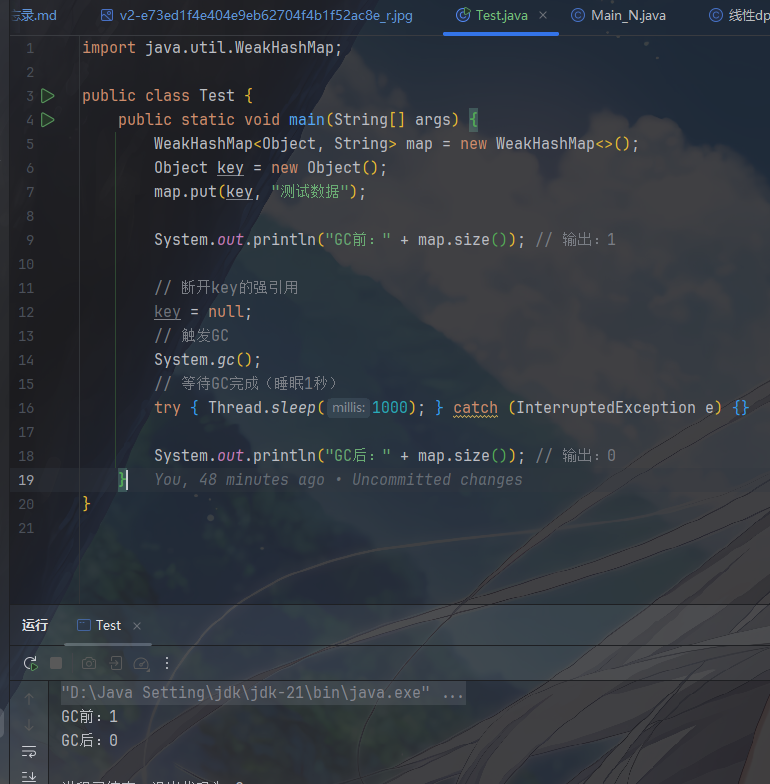The width and height of the screenshot is (770, 784).
Task: Toggle scroll to end of console
Action: [29, 776]
